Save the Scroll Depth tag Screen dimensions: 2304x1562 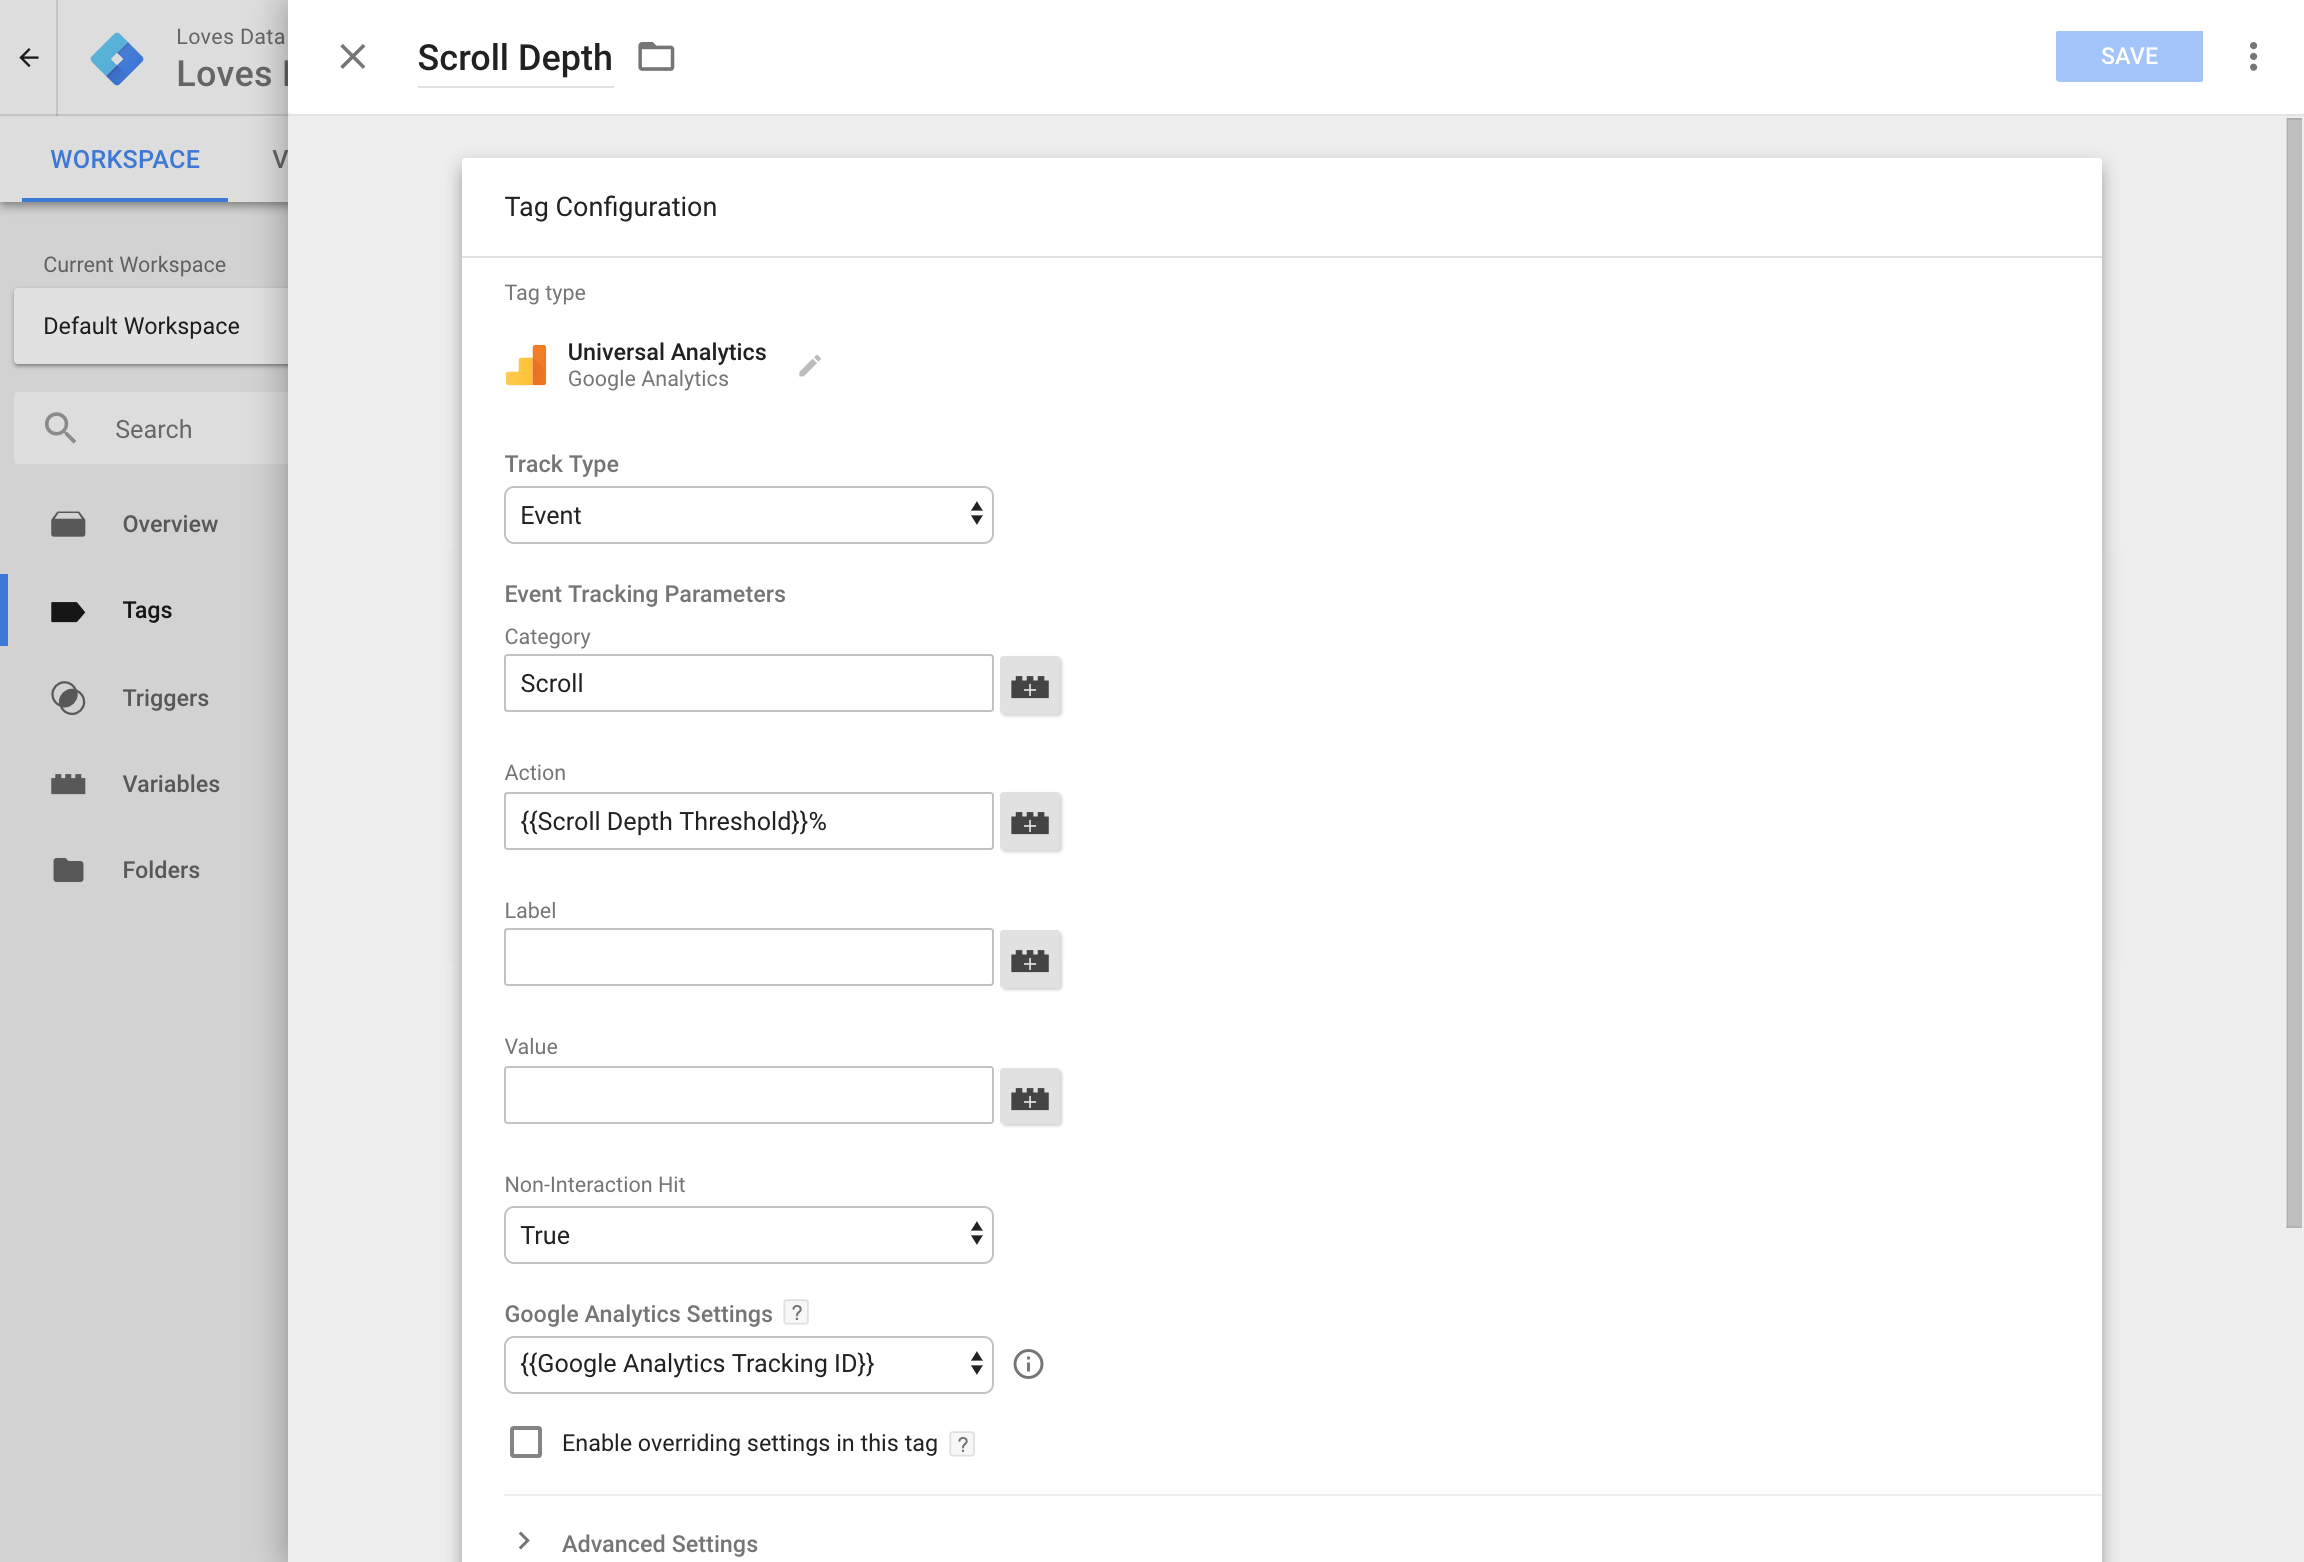click(x=2128, y=57)
